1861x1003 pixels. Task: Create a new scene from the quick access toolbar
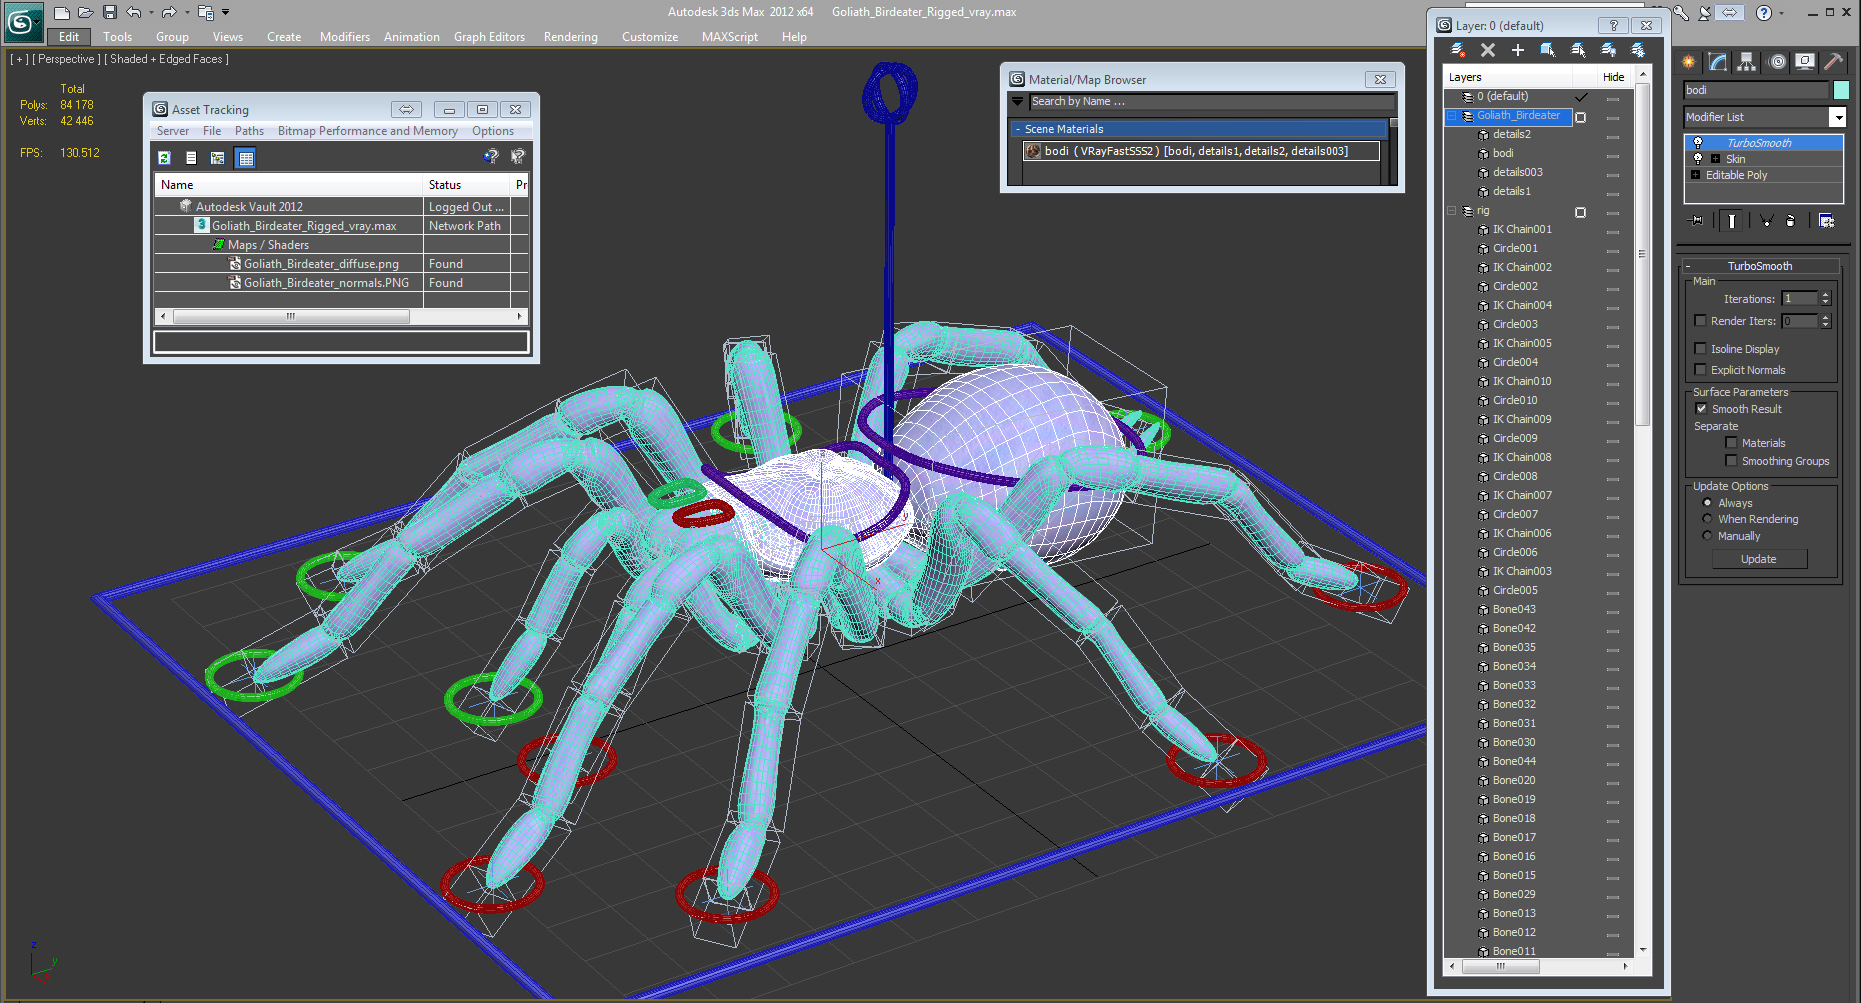click(62, 13)
